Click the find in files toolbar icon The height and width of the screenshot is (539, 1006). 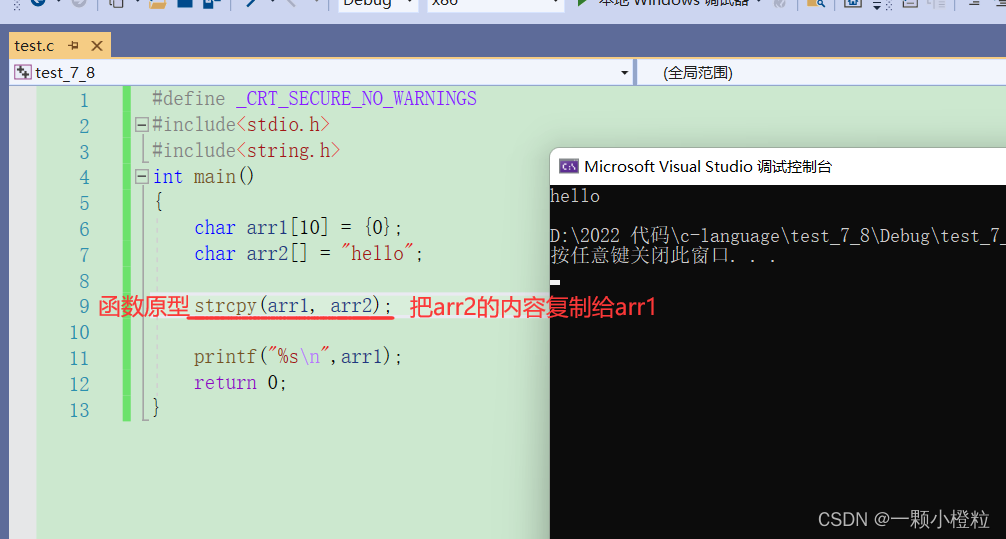[x=816, y=4]
